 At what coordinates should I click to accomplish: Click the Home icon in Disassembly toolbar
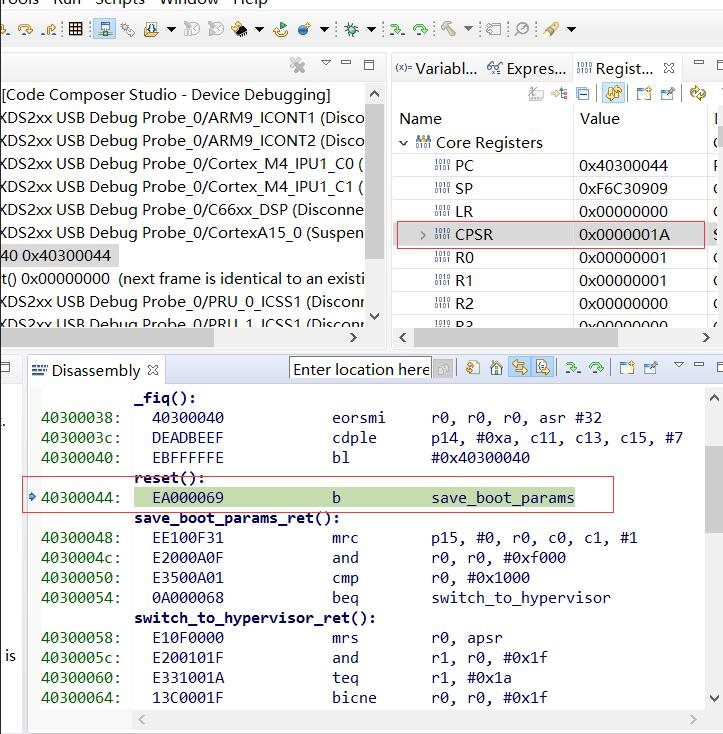pos(497,368)
